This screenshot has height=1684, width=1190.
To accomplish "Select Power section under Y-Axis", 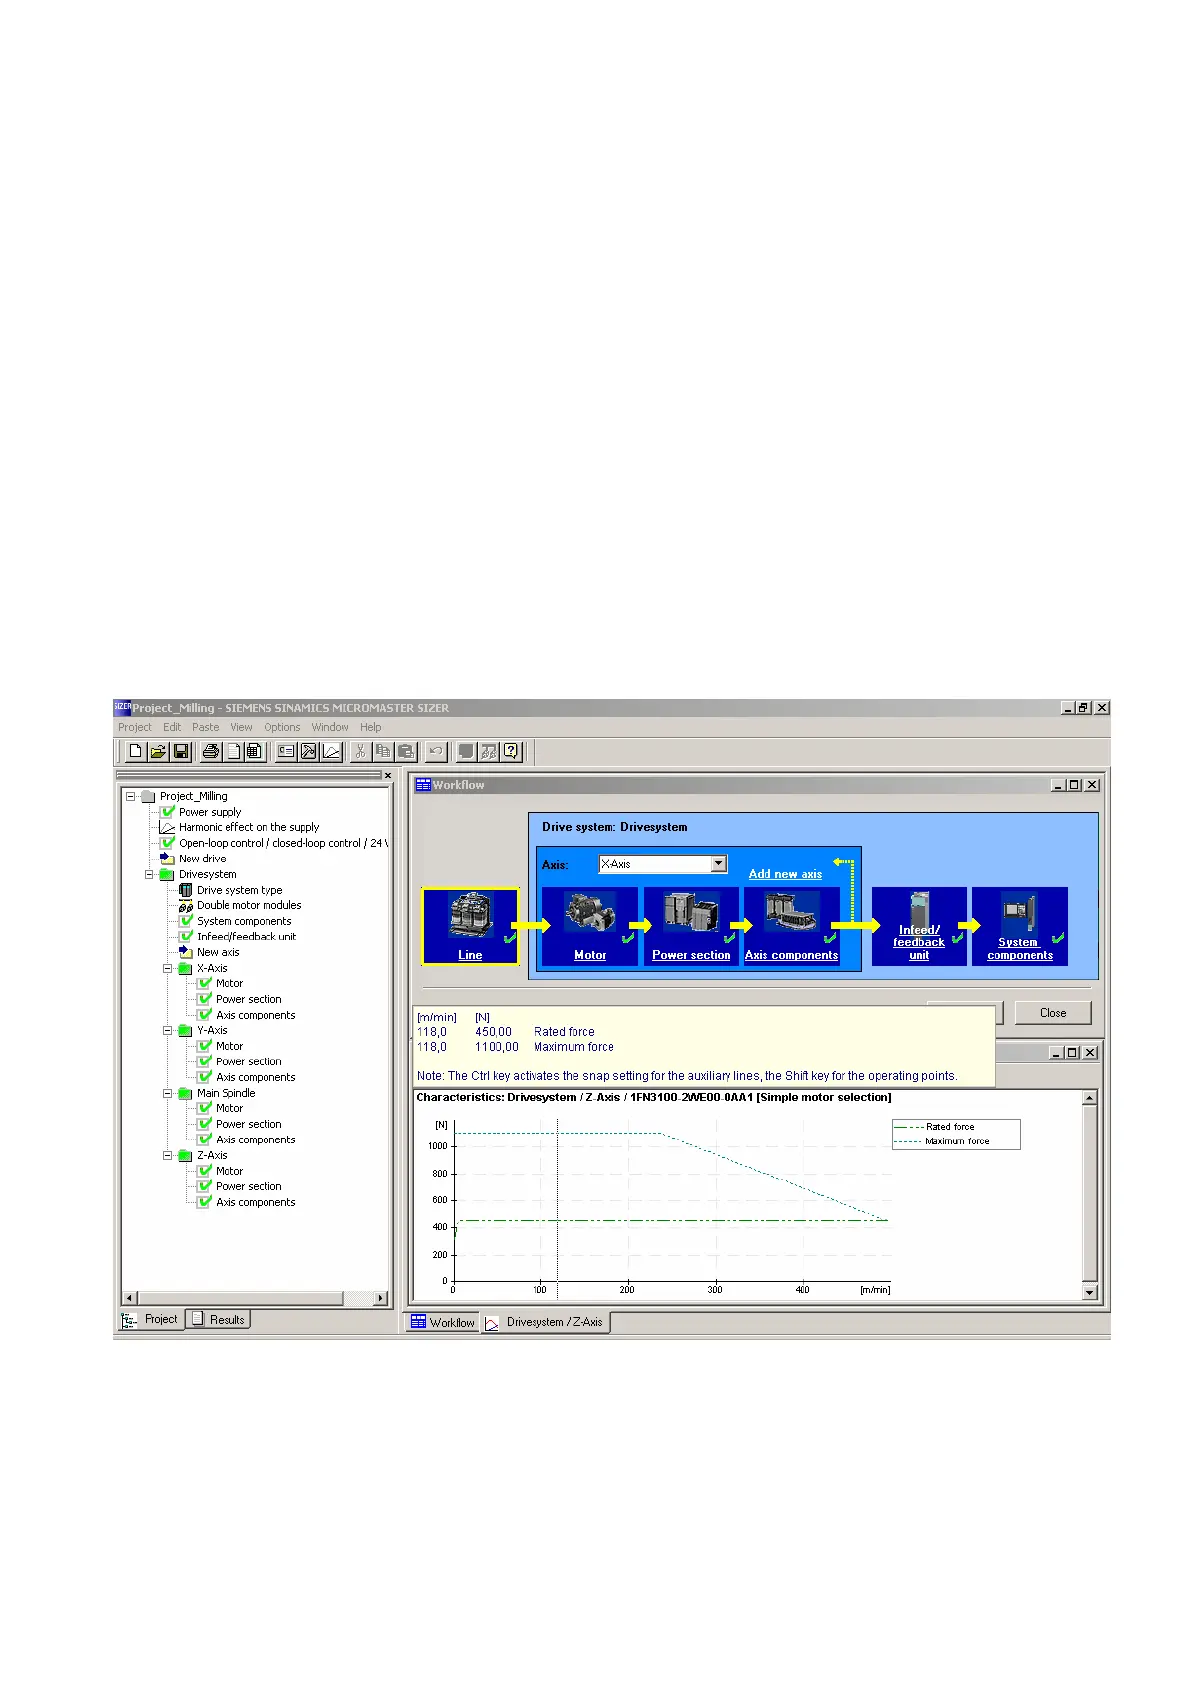I will pos(249,1062).
